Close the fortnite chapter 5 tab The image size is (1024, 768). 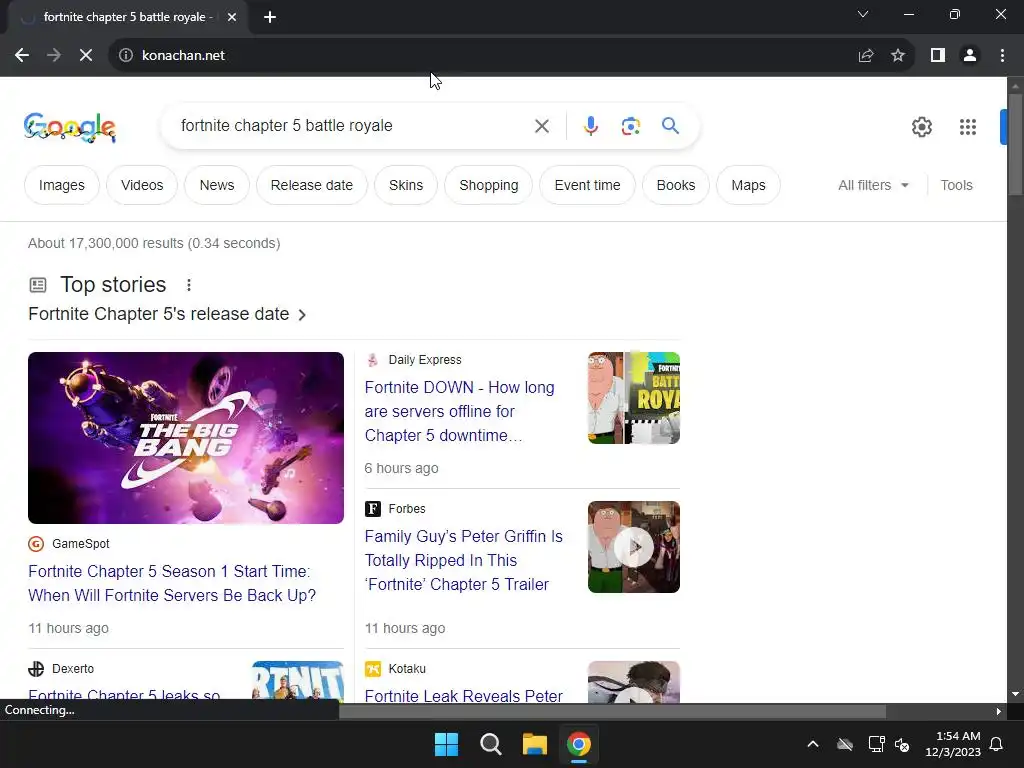coord(232,17)
